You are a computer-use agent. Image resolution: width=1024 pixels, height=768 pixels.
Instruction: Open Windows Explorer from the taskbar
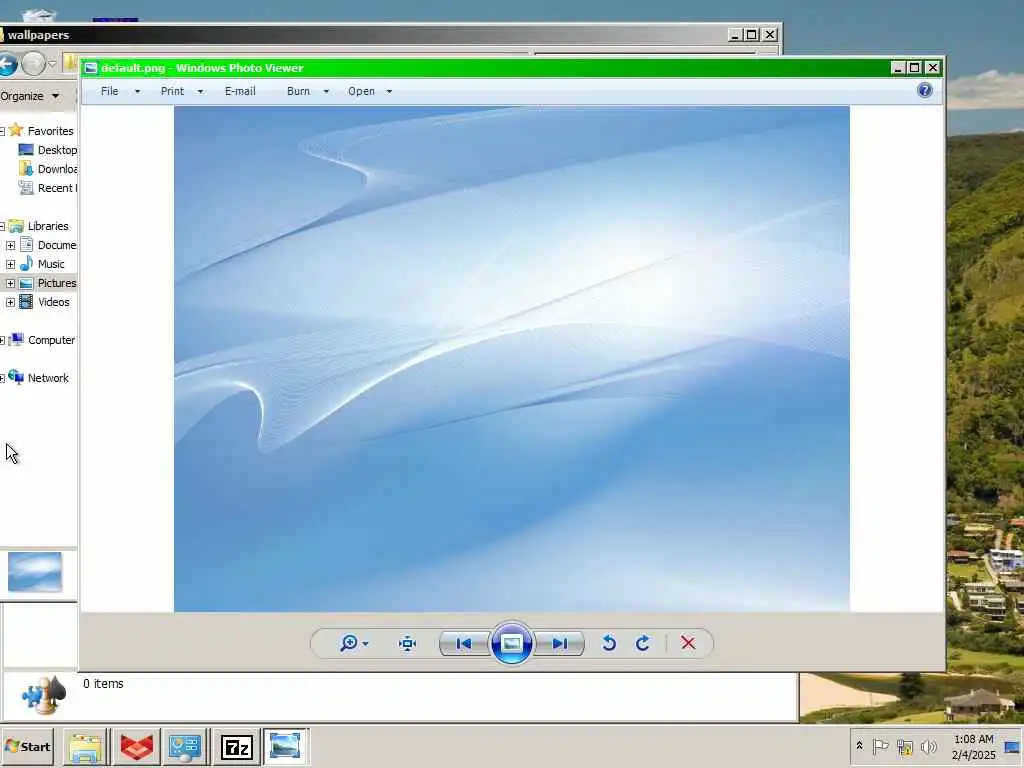click(x=85, y=746)
